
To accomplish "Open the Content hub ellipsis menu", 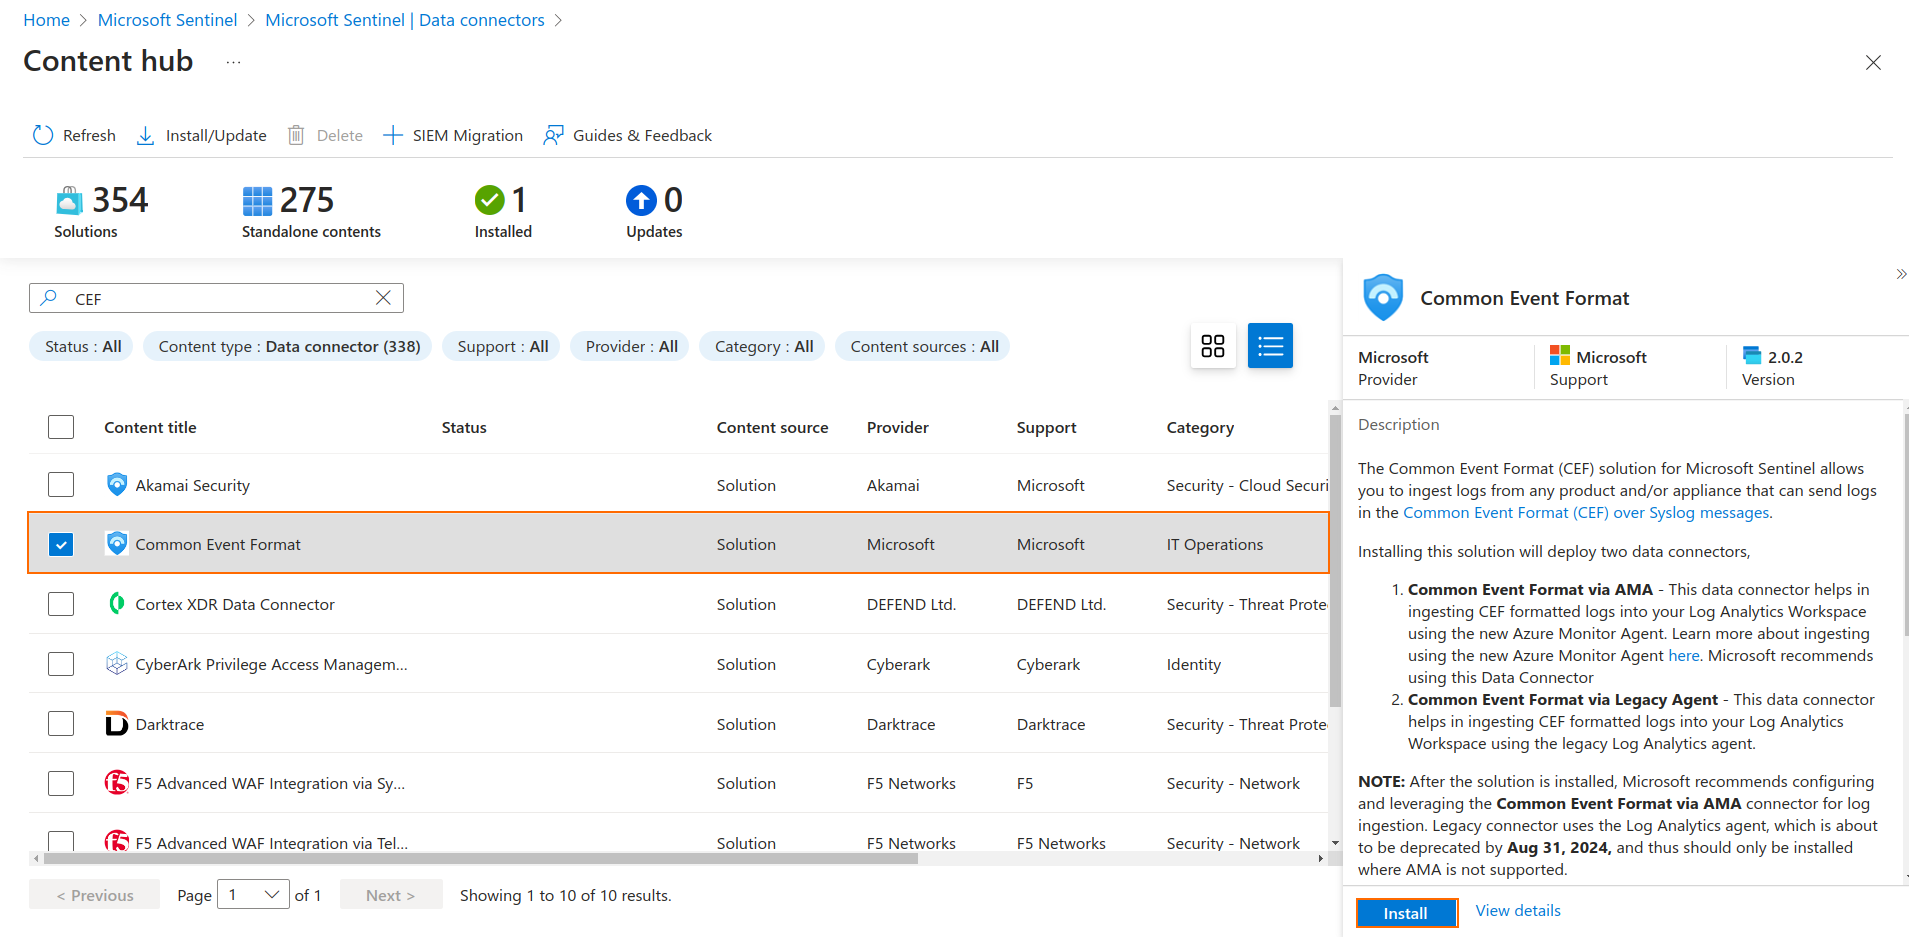I will (233, 62).
